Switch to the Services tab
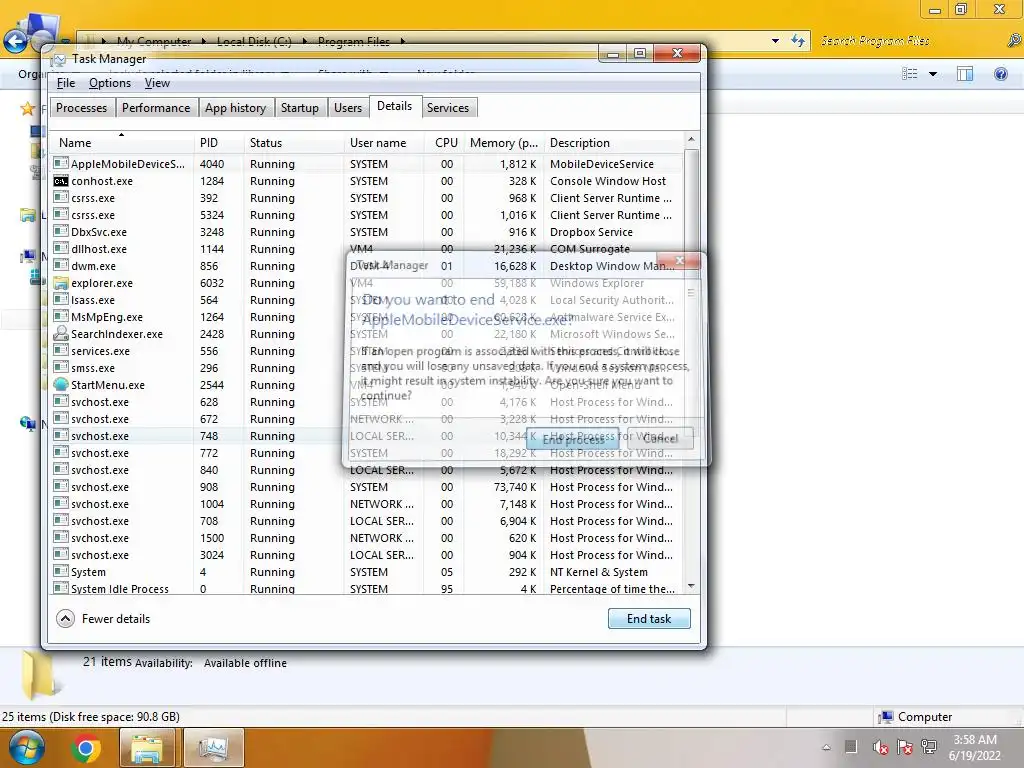Viewport: 1024px width, 768px height. pyautogui.click(x=448, y=108)
